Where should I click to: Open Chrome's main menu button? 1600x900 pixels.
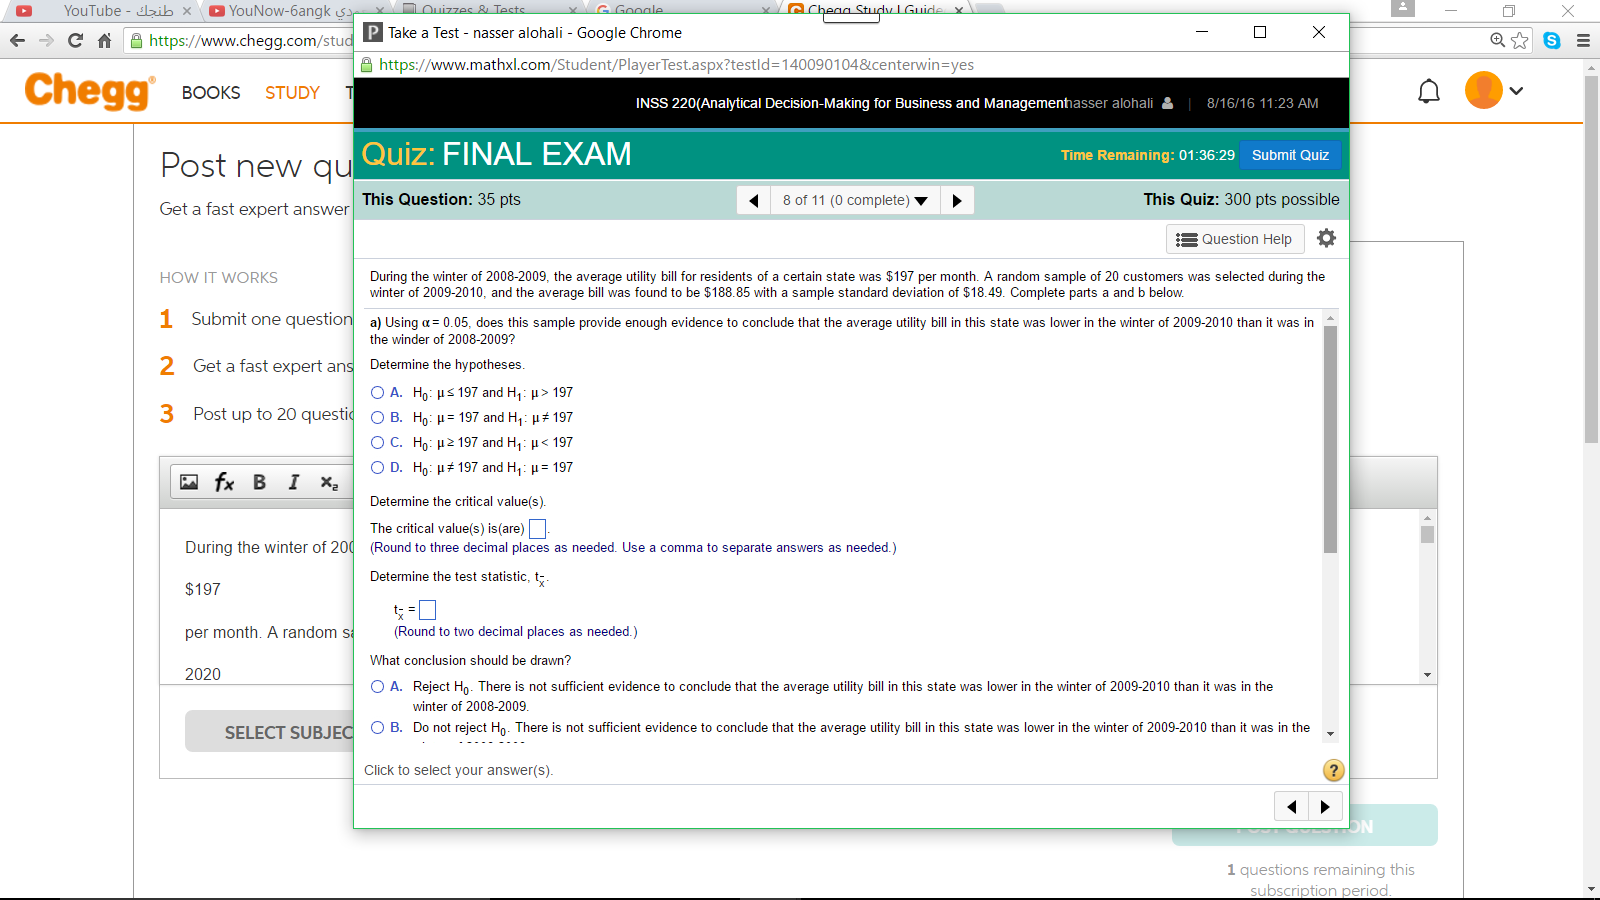pos(1583,41)
